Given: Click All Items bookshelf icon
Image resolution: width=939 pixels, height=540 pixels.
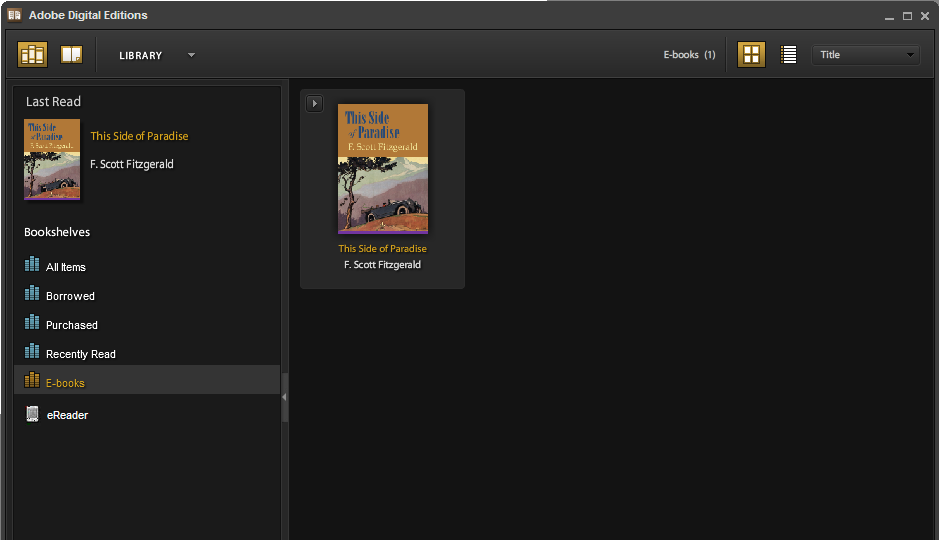Looking at the screenshot, I should coord(32,264).
